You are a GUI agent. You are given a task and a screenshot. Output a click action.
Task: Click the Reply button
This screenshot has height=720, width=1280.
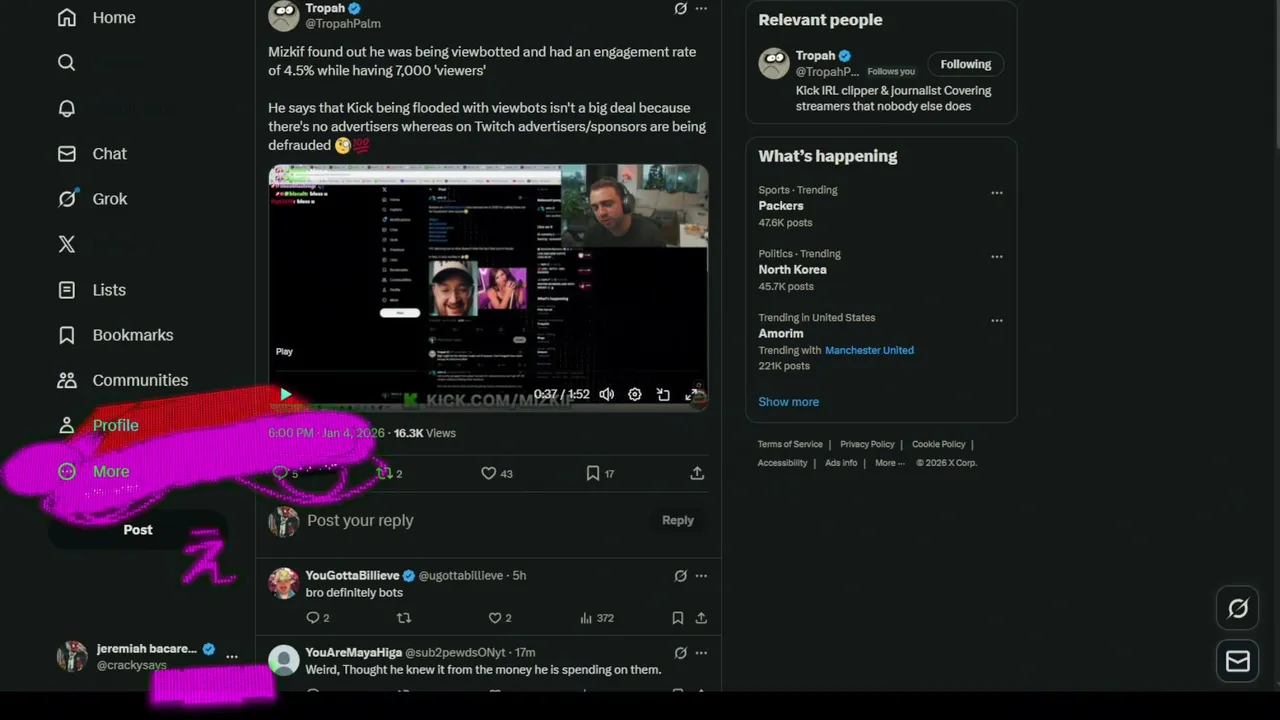677,520
